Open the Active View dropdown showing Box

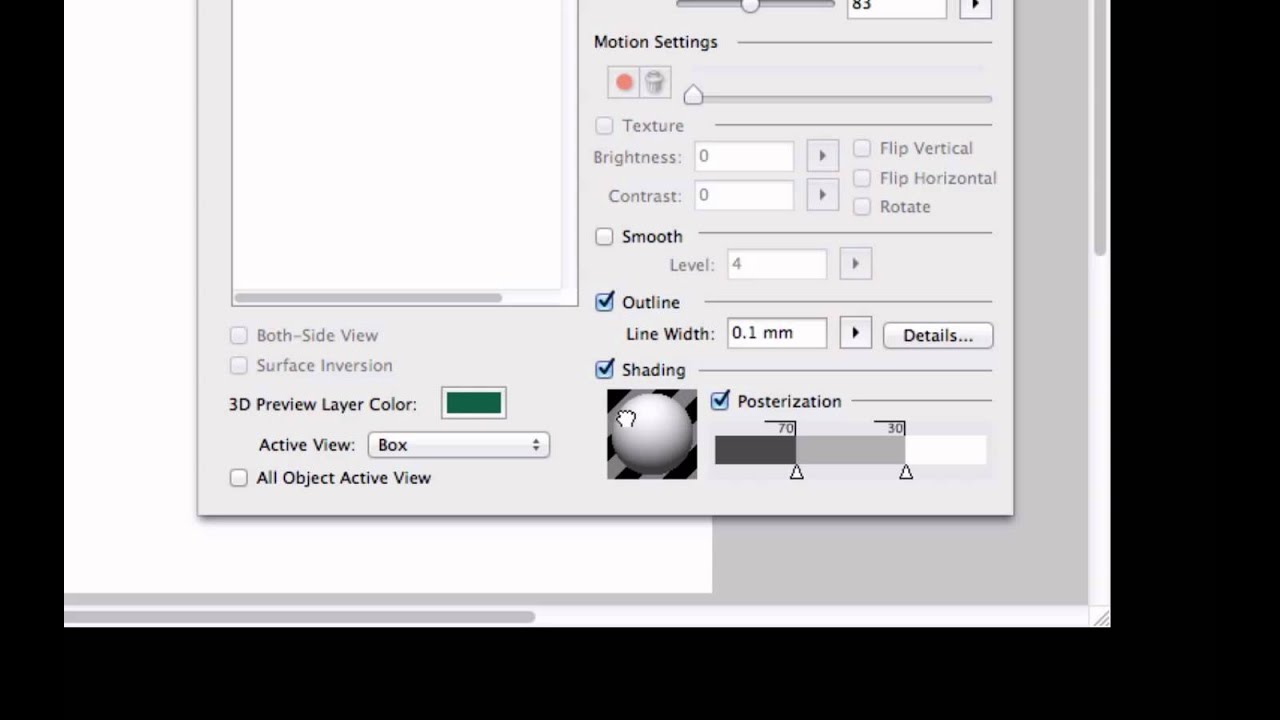458,444
